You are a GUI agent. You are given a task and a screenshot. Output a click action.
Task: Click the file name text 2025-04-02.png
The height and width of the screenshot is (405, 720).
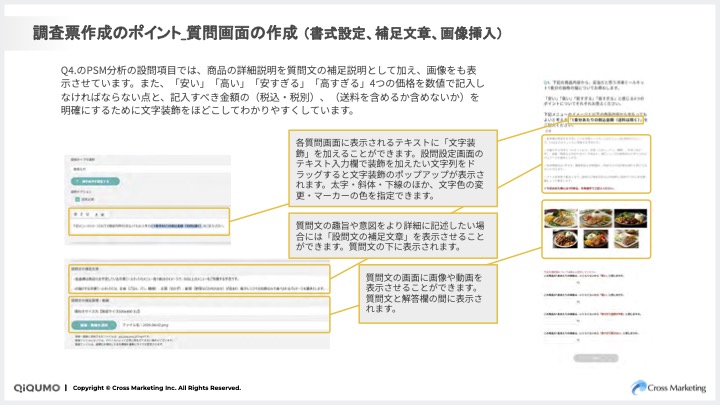click(x=145, y=325)
